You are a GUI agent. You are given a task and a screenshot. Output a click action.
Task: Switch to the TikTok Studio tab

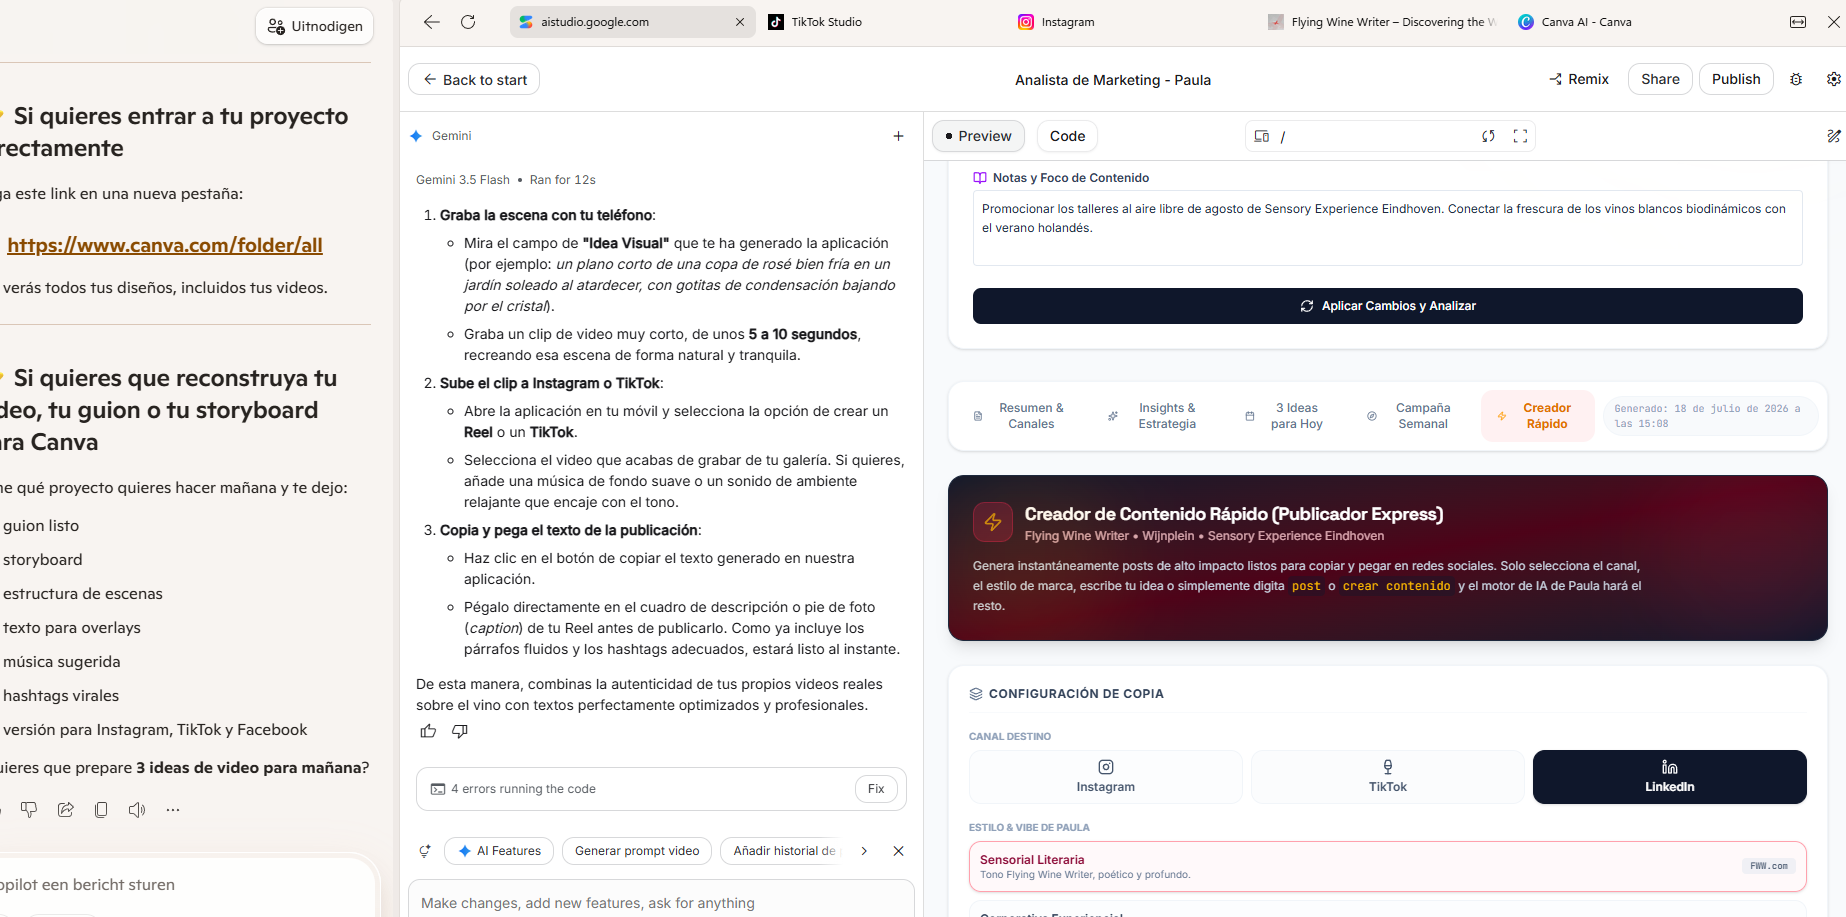point(815,22)
